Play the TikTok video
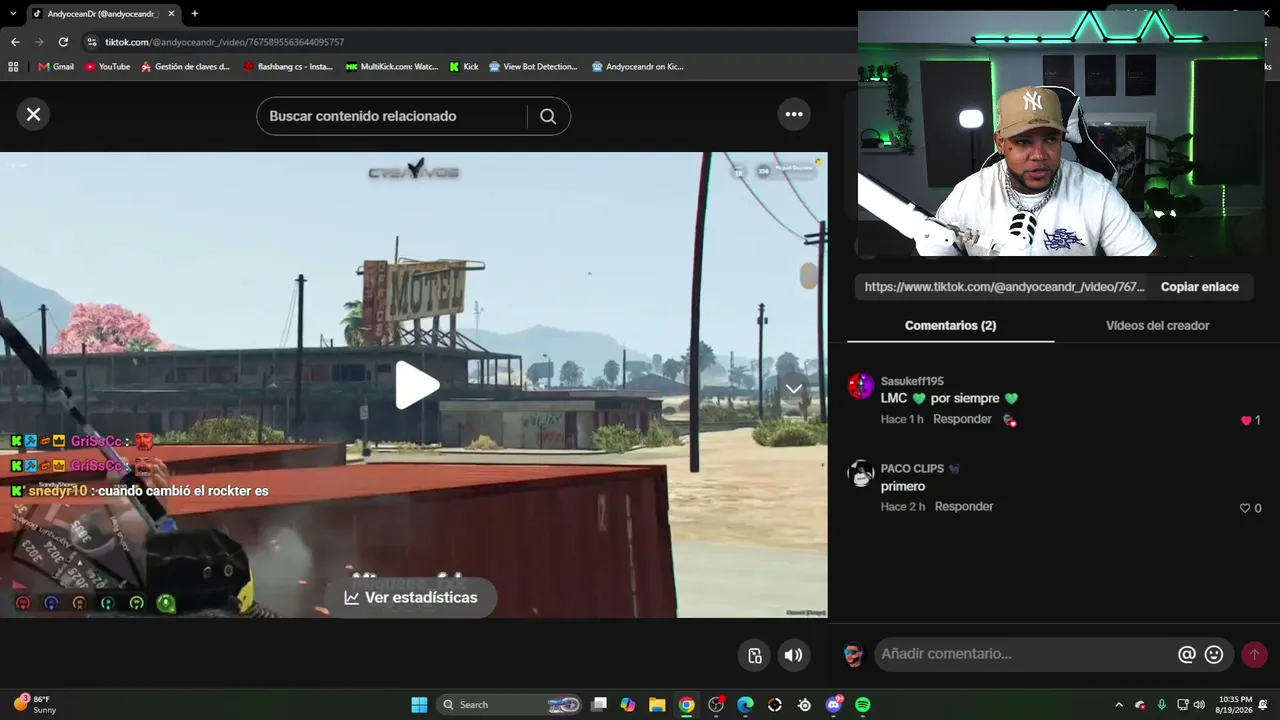The width and height of the screenshot is (1280, 720). [417, 385]
